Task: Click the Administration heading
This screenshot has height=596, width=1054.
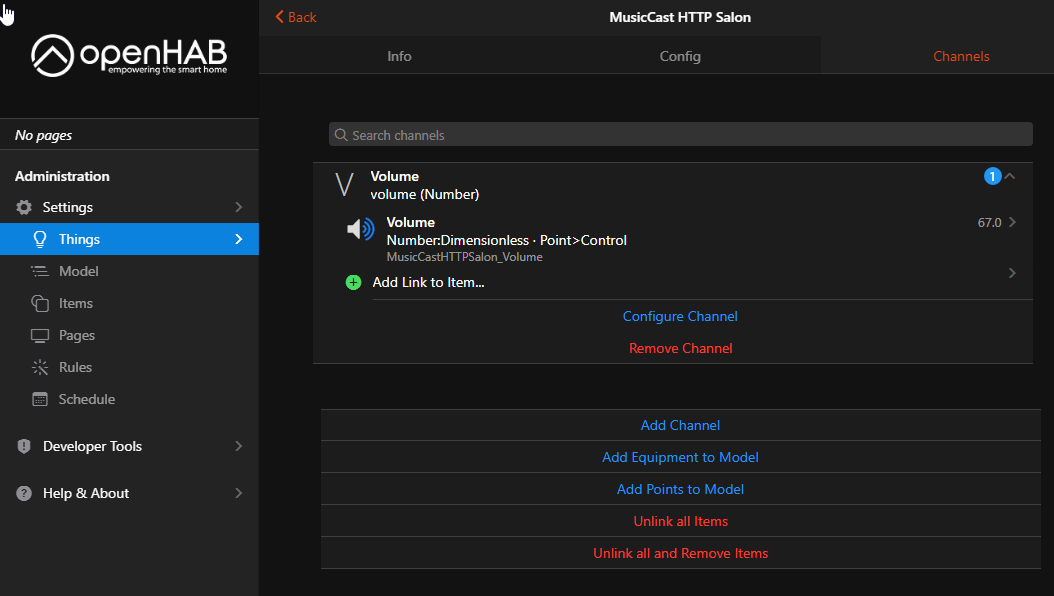Action: tap(62, 176)
